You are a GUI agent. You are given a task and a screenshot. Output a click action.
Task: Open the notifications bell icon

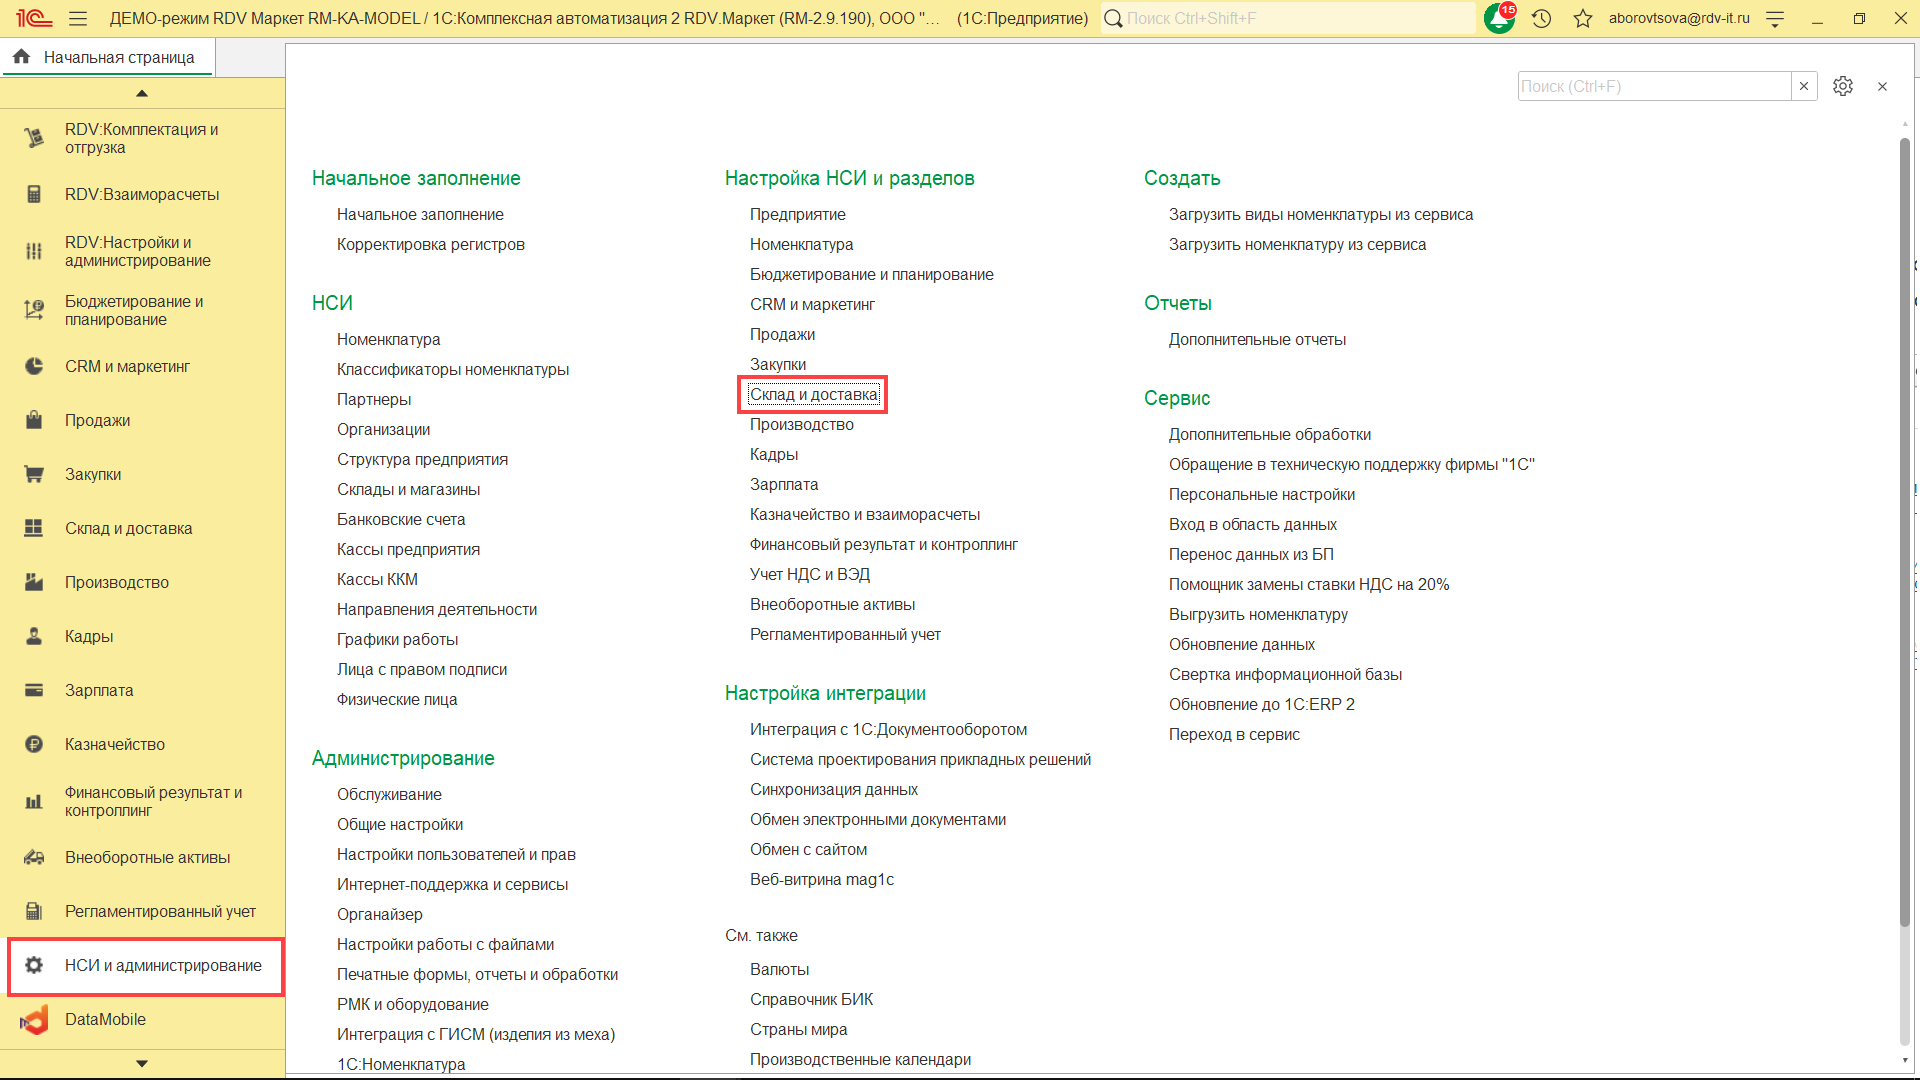click(1499, 18)
